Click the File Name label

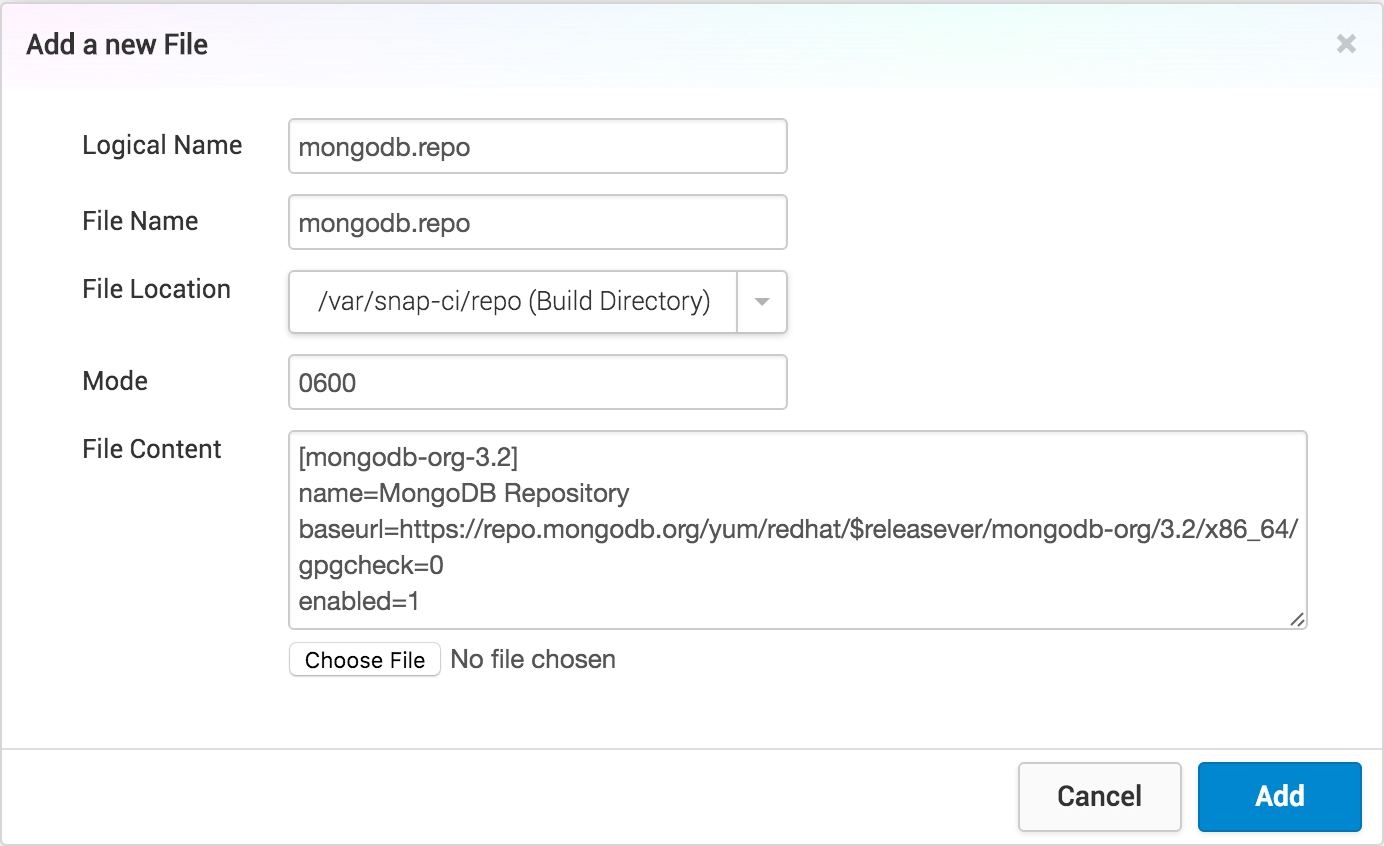click(140, 221)
